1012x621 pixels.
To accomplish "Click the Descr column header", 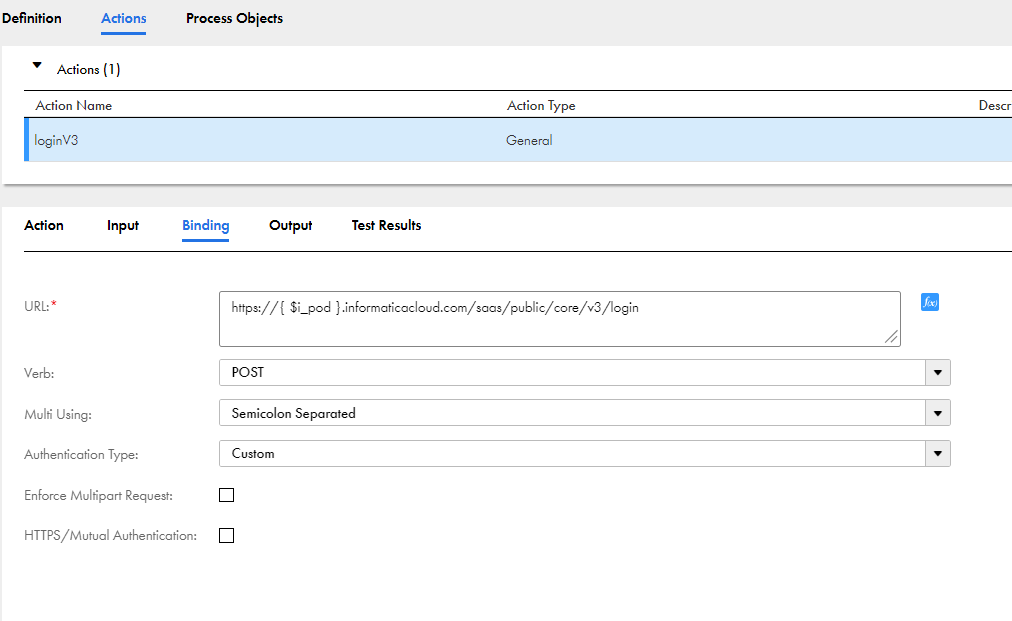I will [995, 105].
